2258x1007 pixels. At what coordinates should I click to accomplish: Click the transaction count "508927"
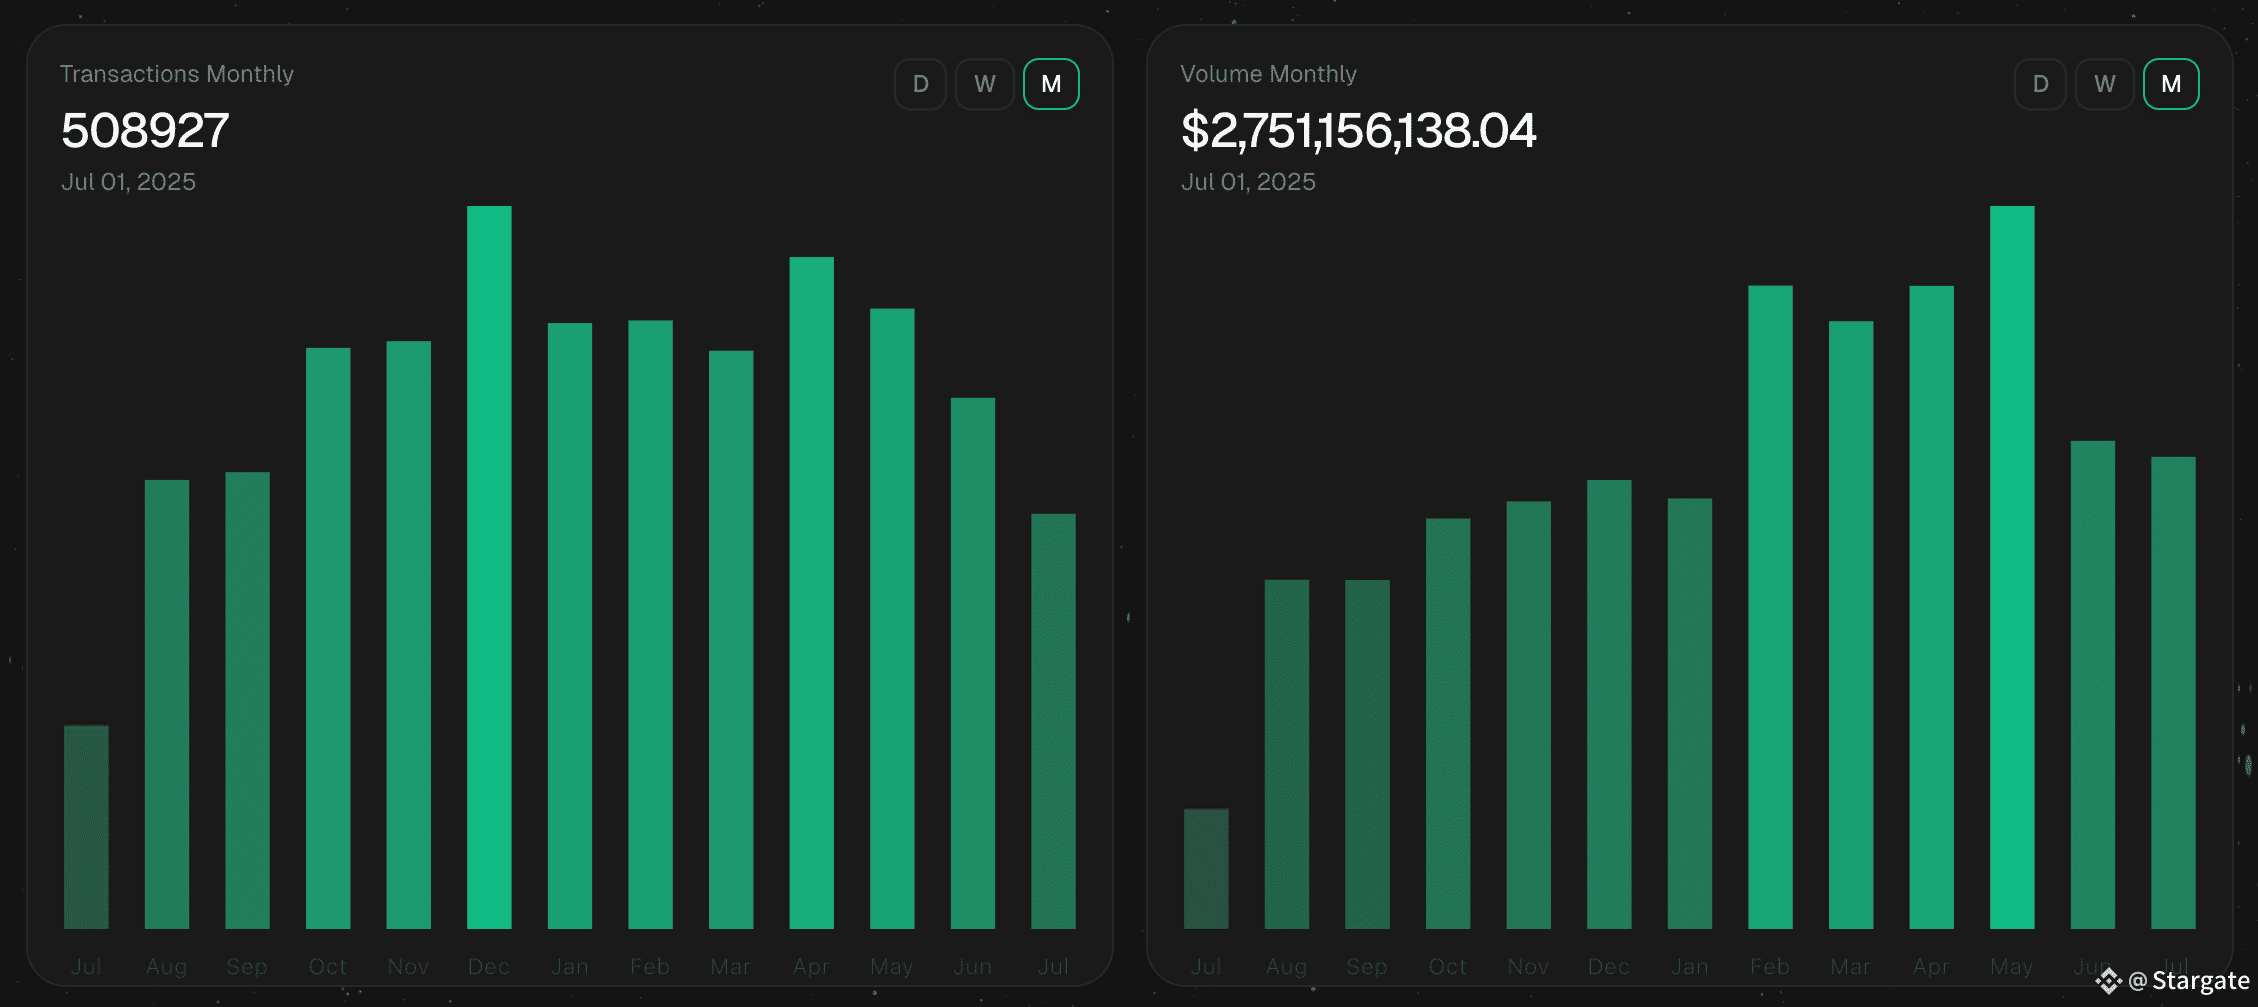(145, 130)
